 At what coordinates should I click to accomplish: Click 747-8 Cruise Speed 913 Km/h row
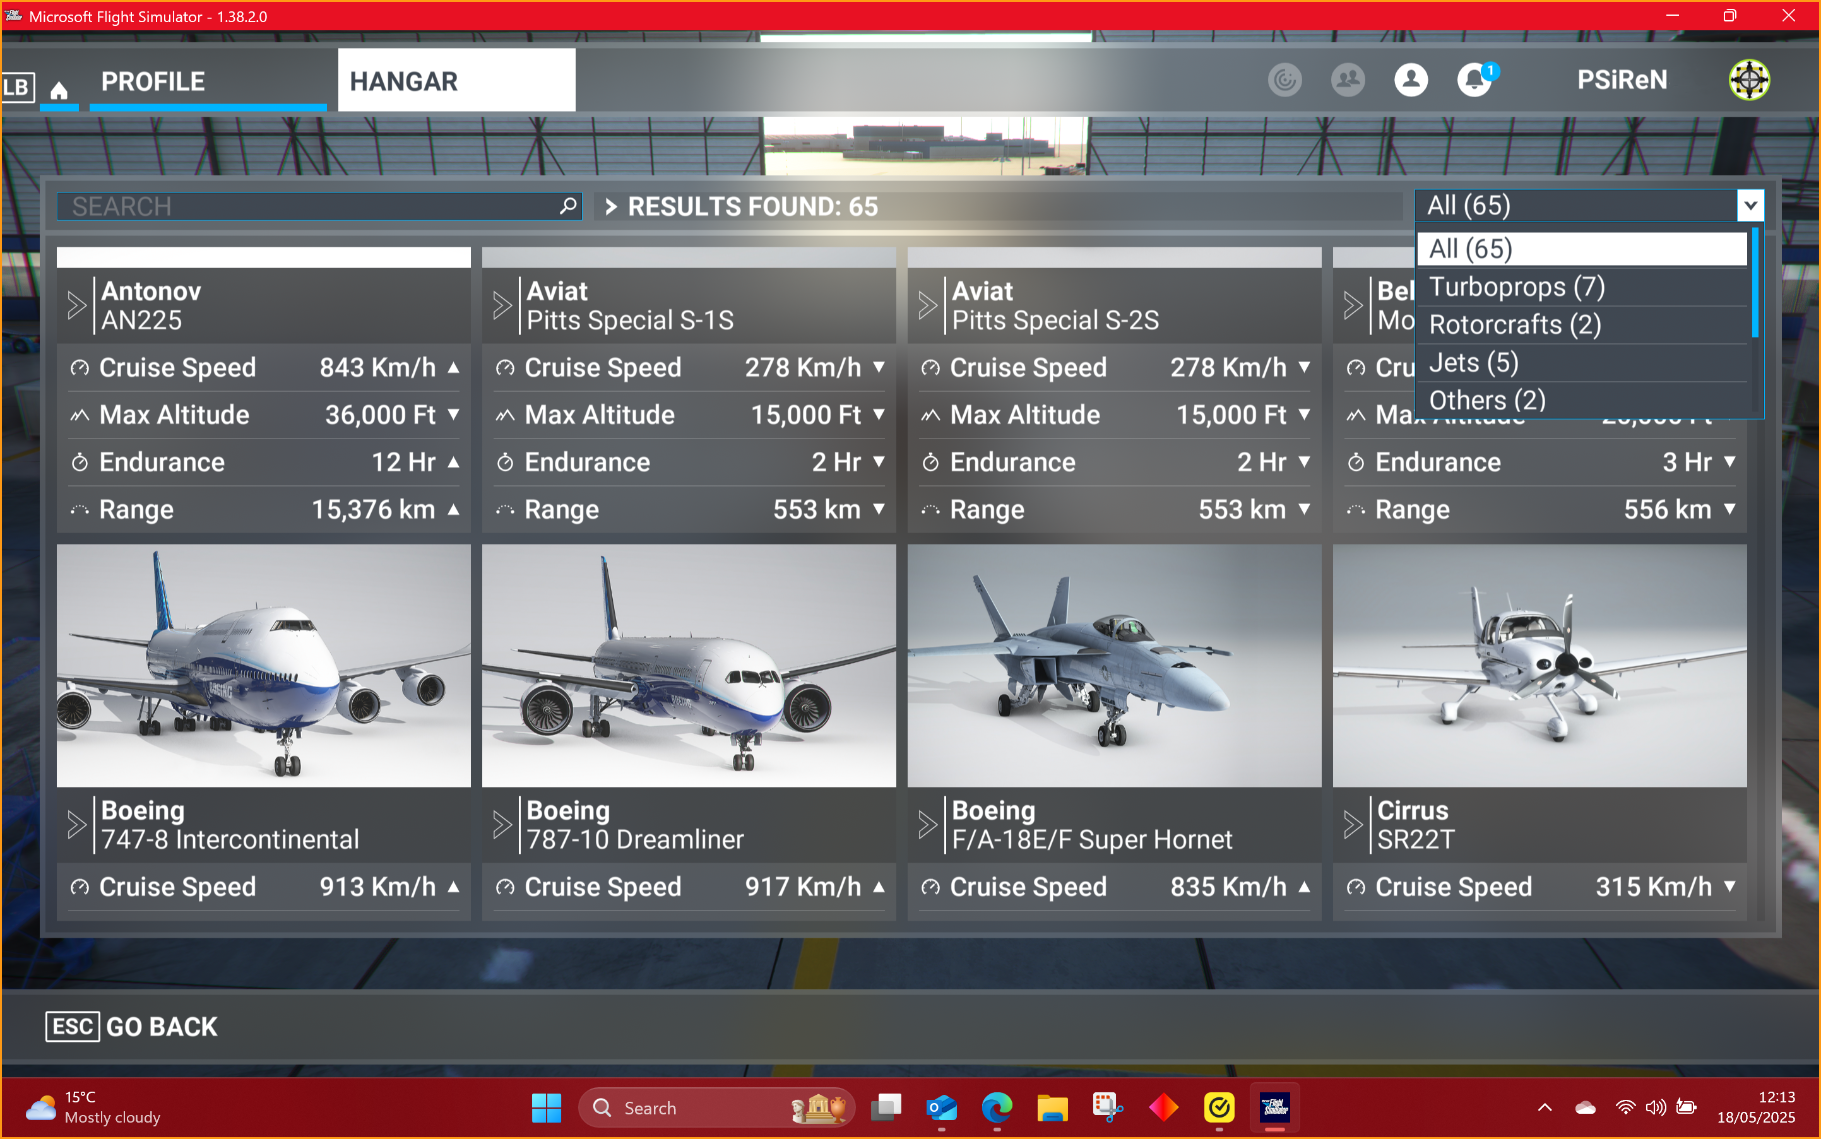264,887
